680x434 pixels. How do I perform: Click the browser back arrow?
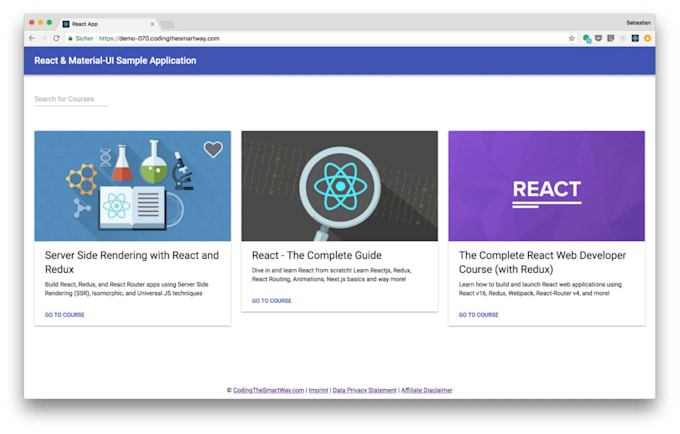click(x=32, y=38)
